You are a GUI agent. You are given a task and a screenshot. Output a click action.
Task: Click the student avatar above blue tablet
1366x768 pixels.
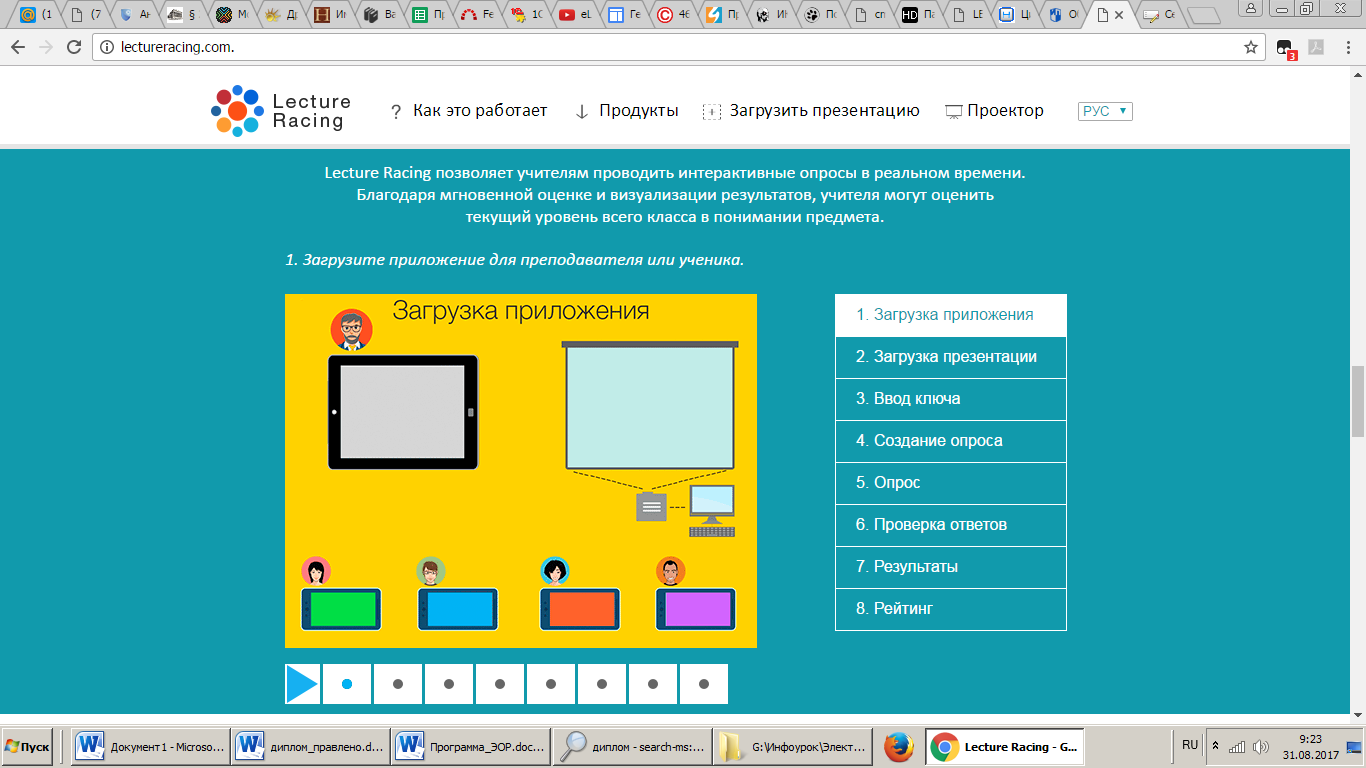point(431,571)
